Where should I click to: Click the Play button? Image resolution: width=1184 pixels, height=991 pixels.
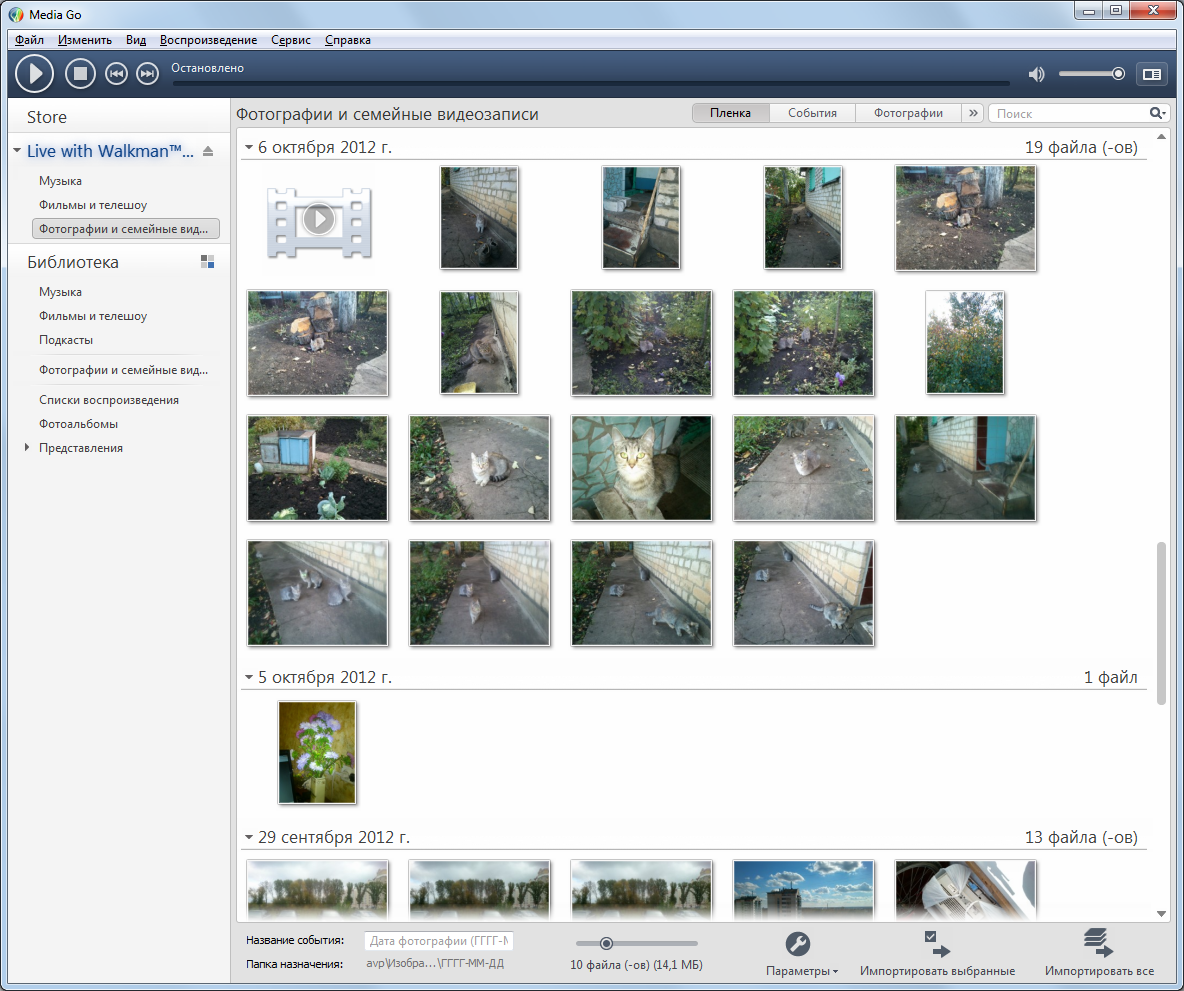point(35,74)
